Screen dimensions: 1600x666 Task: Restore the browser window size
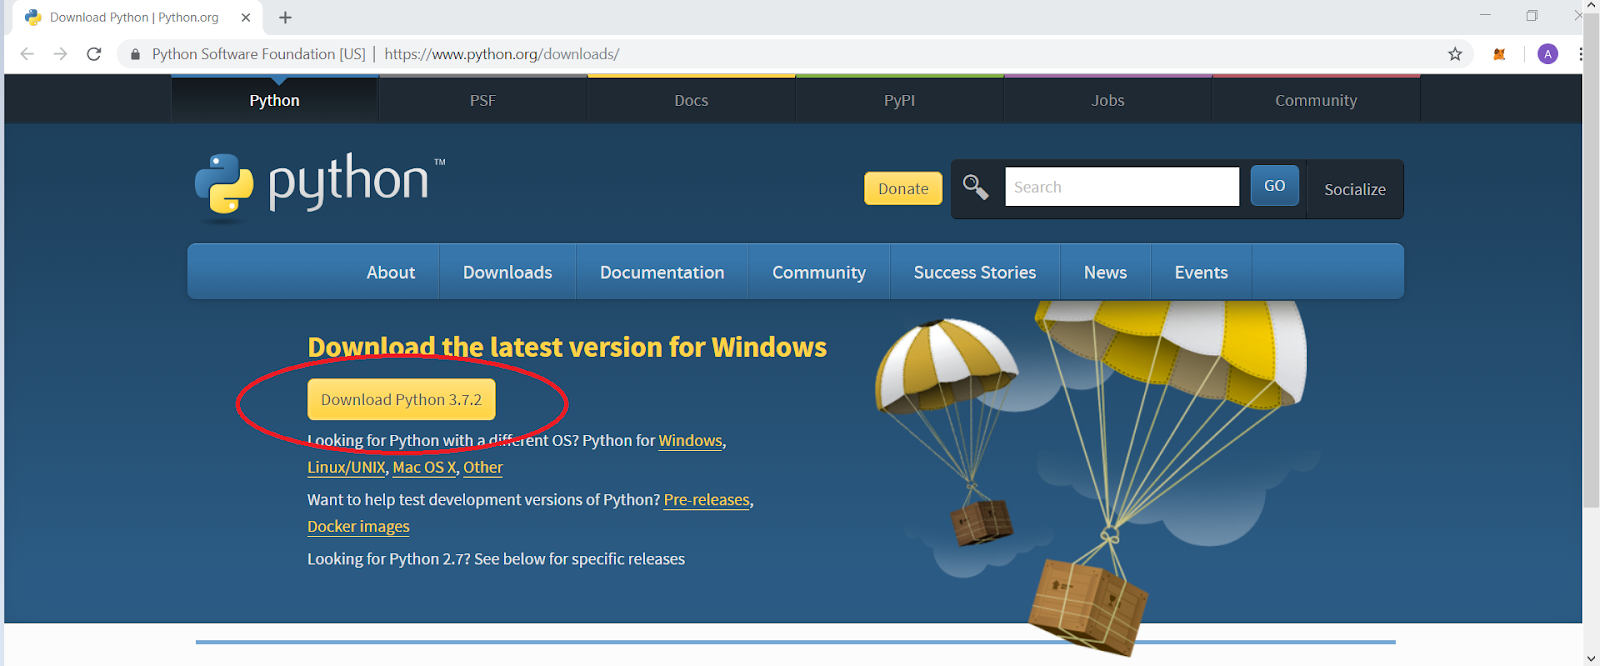(x=1532, y=15)
